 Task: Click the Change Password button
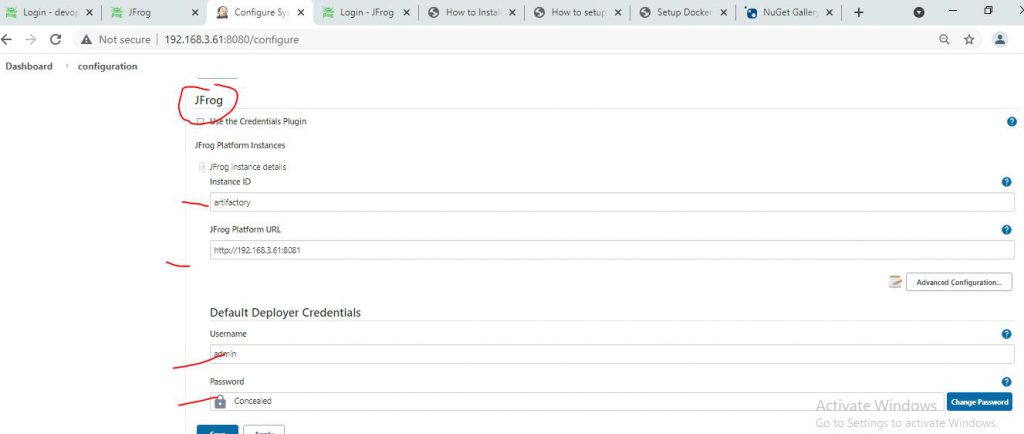point(979,401)
